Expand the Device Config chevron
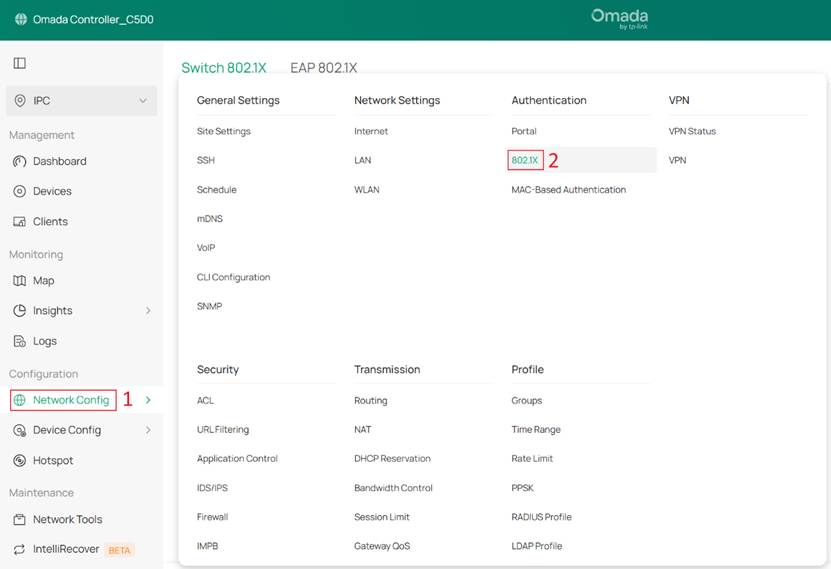The width and height of the screenshot is (831, 569). 148,430
